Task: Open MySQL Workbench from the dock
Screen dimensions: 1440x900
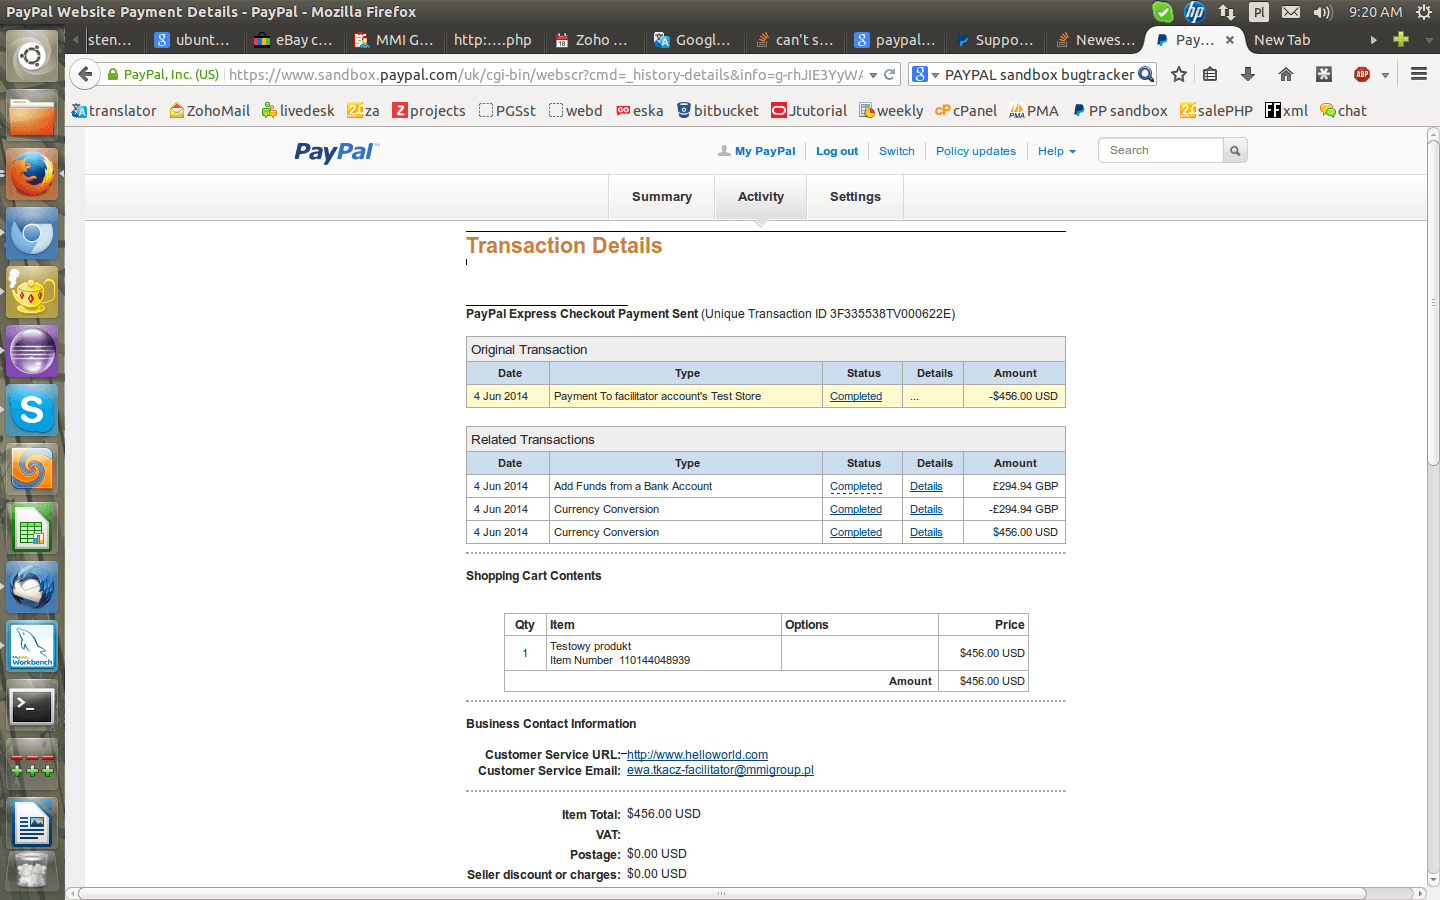Action: [32, 646]
